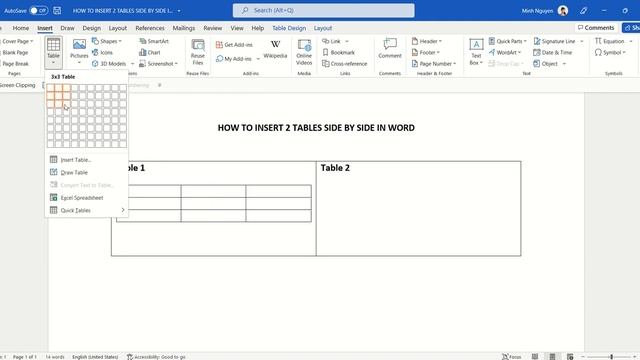The height and width of the screenshot is (360, 640).
Task: Click Reuse Files icon
Action: (x=198, y=52)
